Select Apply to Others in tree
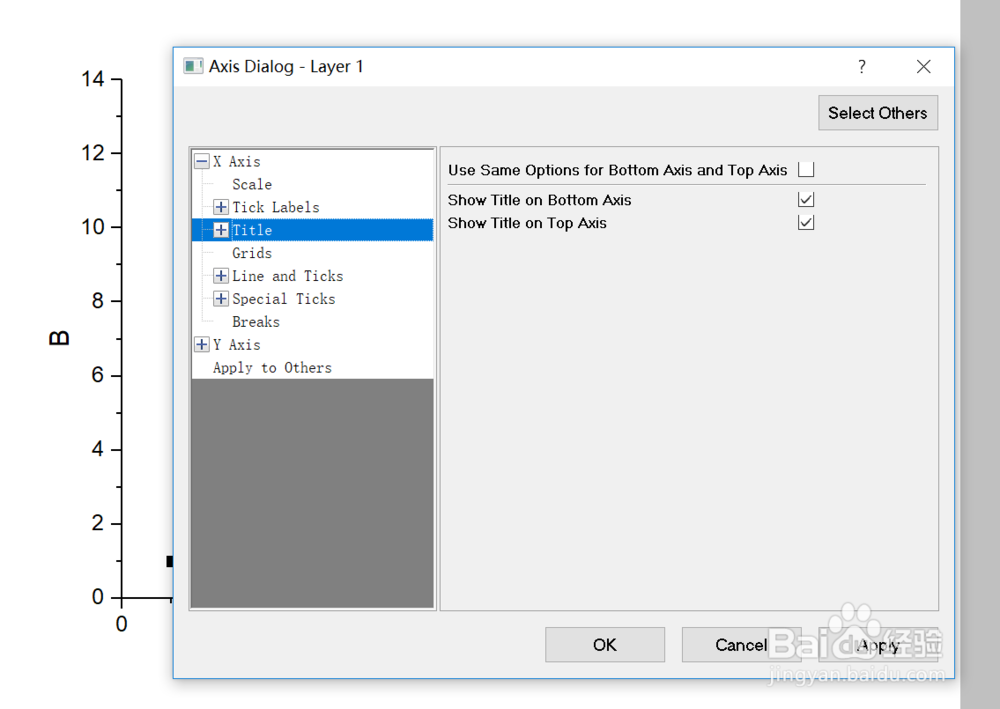The width and height of the screenshot is (1000, 709). [272, 368]
